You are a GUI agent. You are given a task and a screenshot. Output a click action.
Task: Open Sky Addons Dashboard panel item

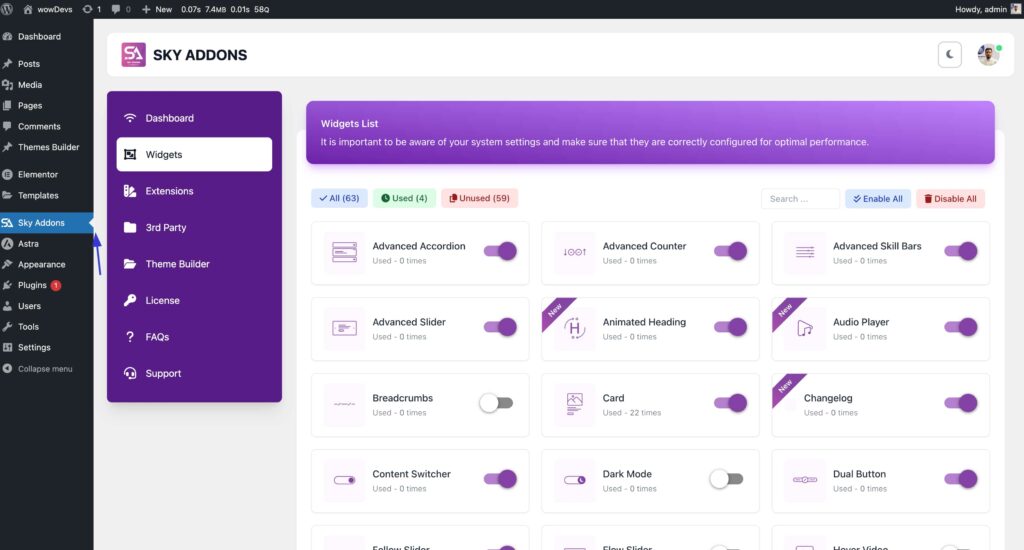[194, 118]
